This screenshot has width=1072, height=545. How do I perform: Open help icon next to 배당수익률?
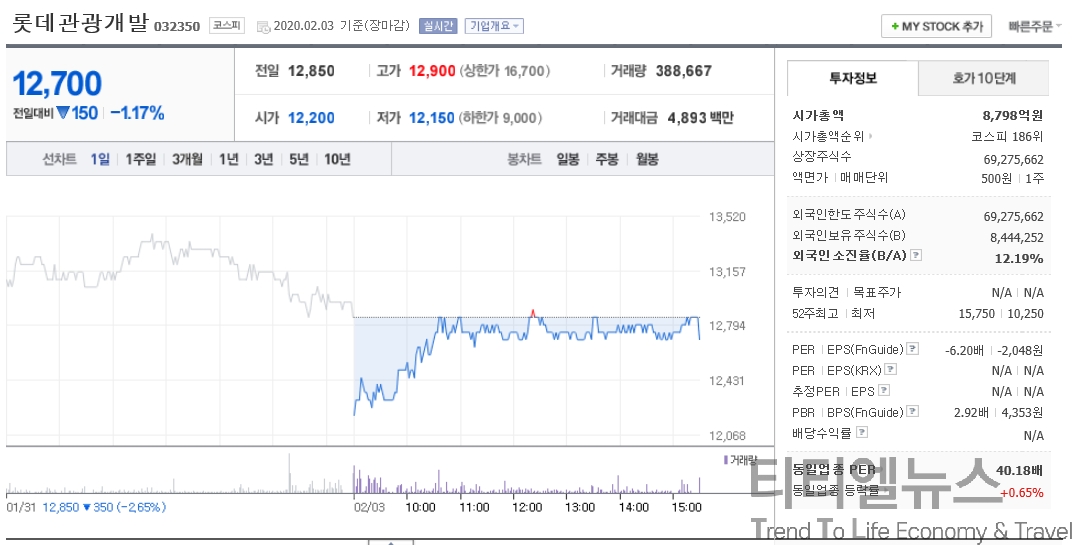862,432
